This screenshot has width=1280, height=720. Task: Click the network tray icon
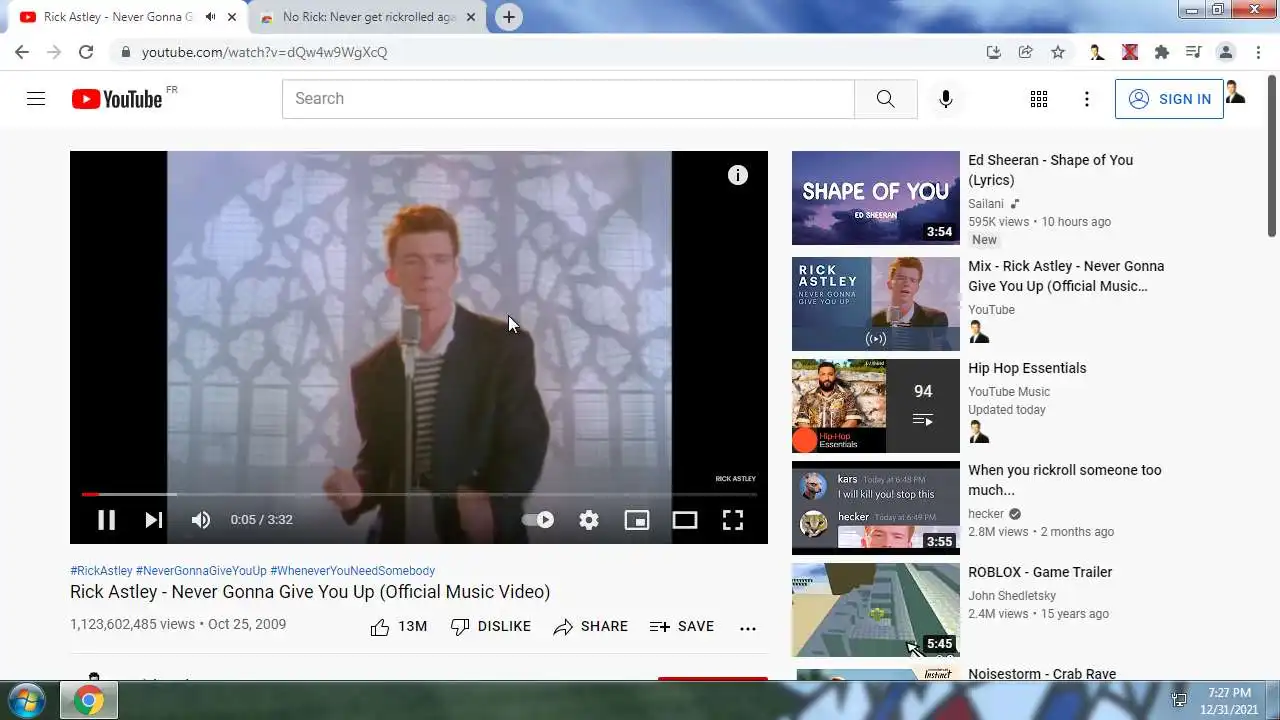pyautogui.click(x=1180, y=700)
